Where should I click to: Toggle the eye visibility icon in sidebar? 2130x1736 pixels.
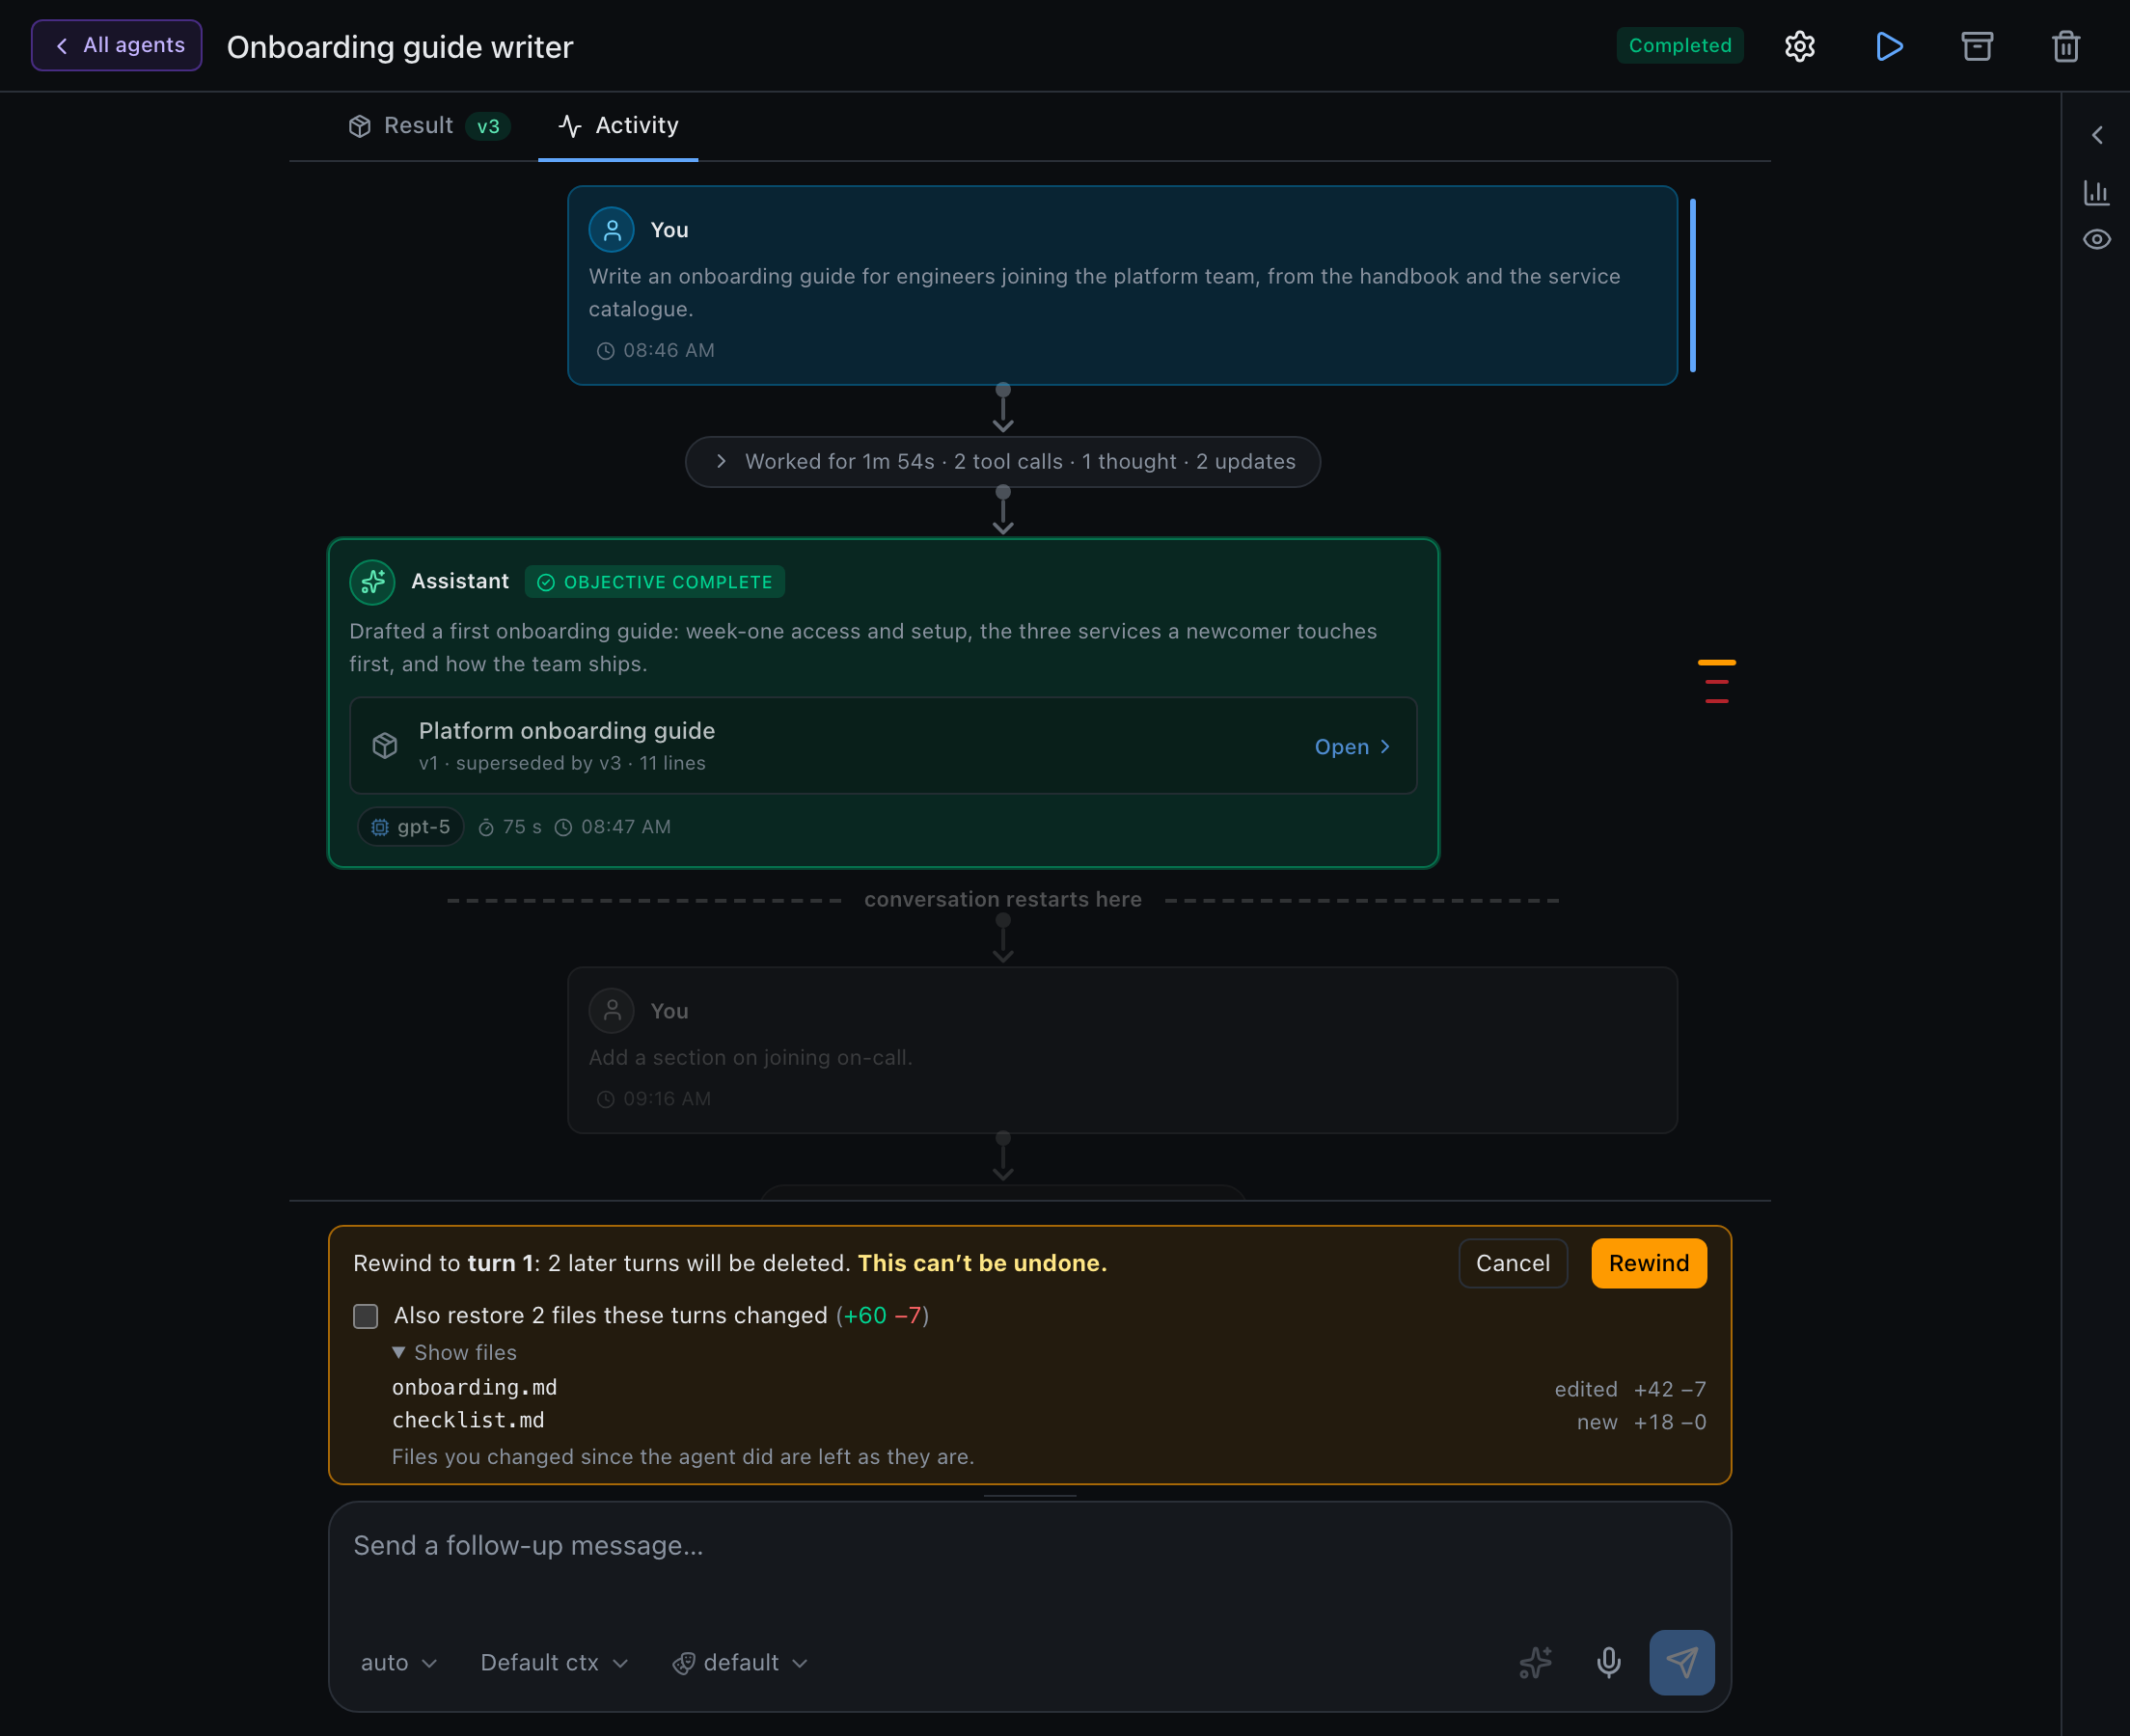(2097, 240)
